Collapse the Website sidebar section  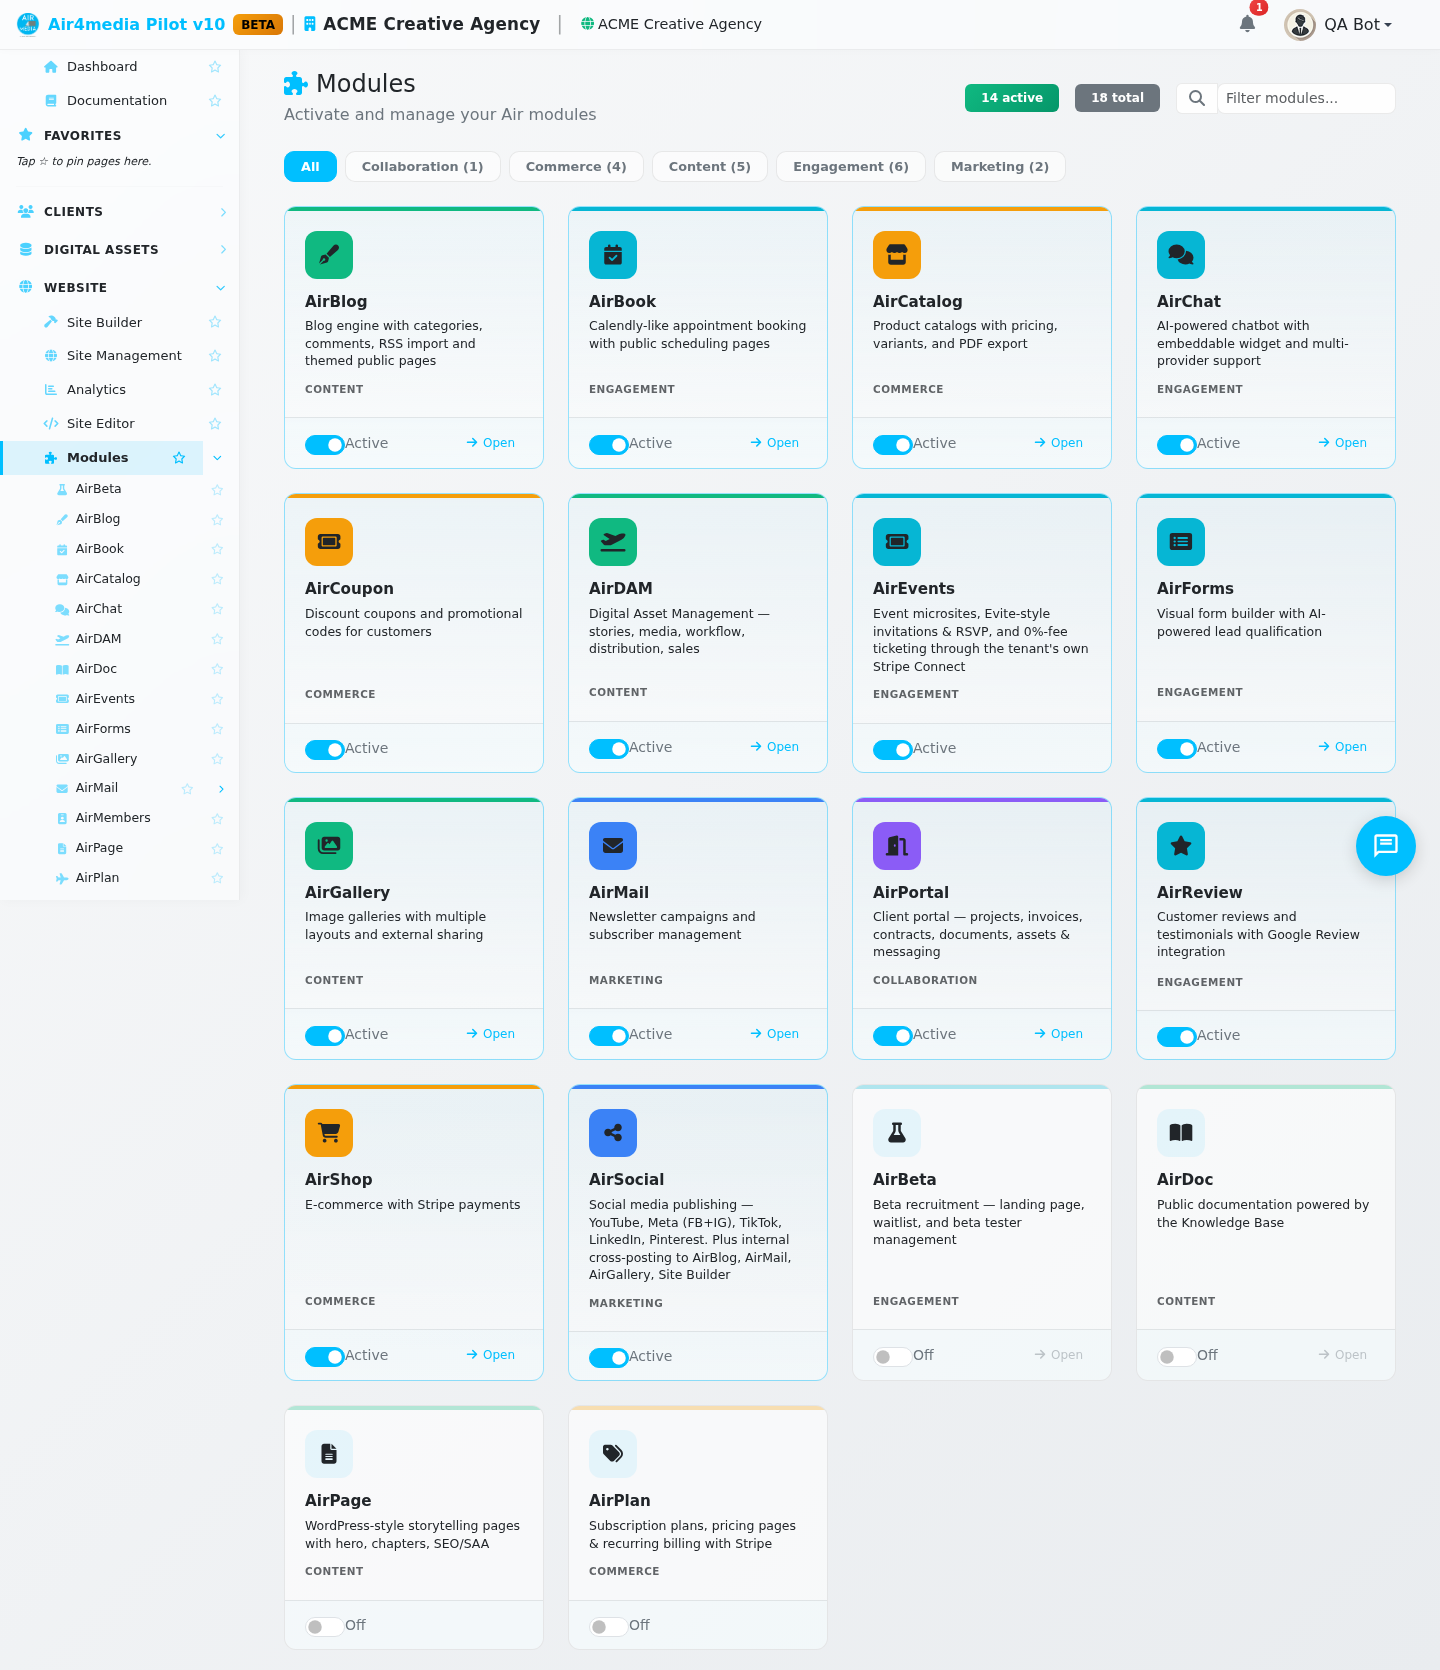click(x=220, y=288)
